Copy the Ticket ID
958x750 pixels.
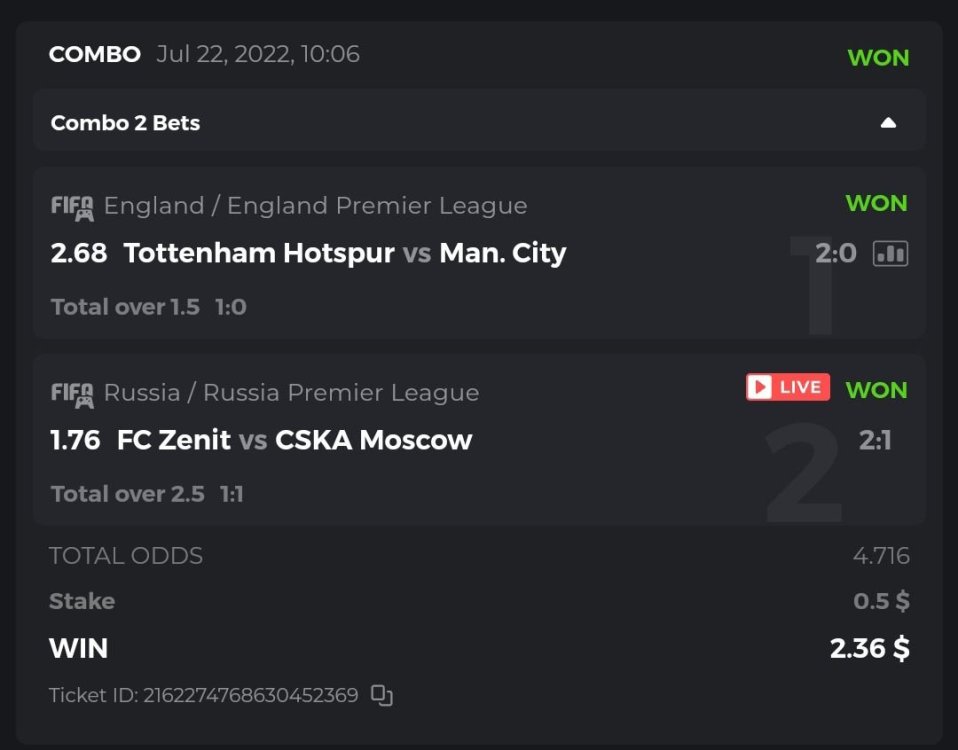coord(381,695)
